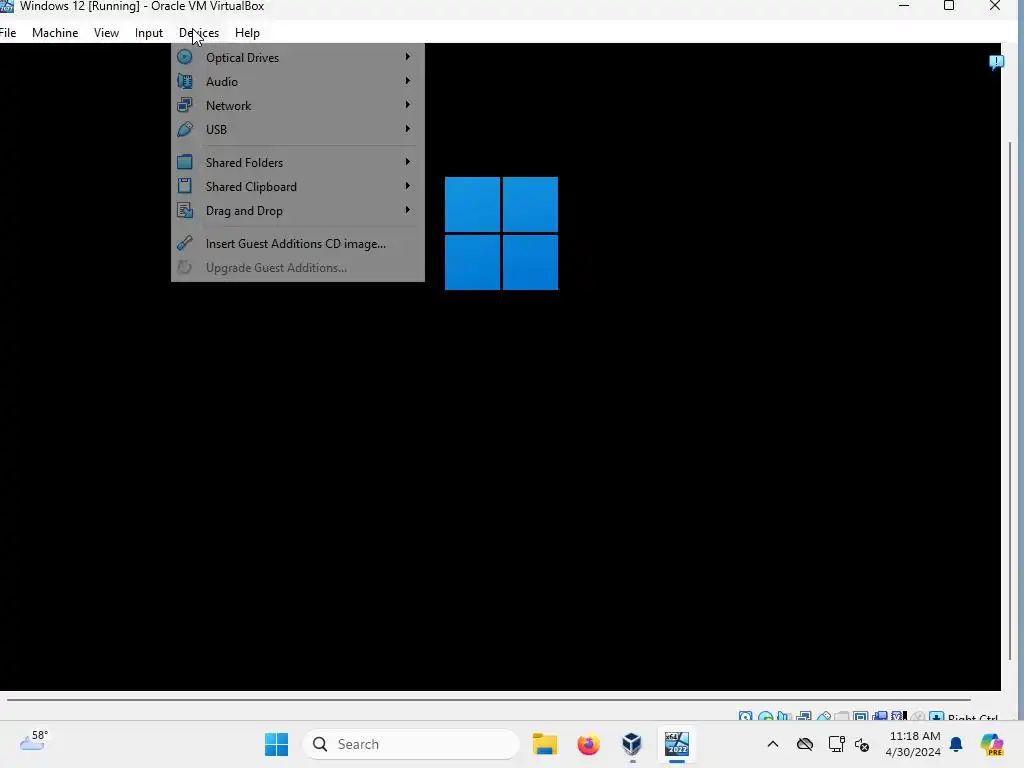
Task: Open the notification bell in system tray
Action: coord(956,744)
